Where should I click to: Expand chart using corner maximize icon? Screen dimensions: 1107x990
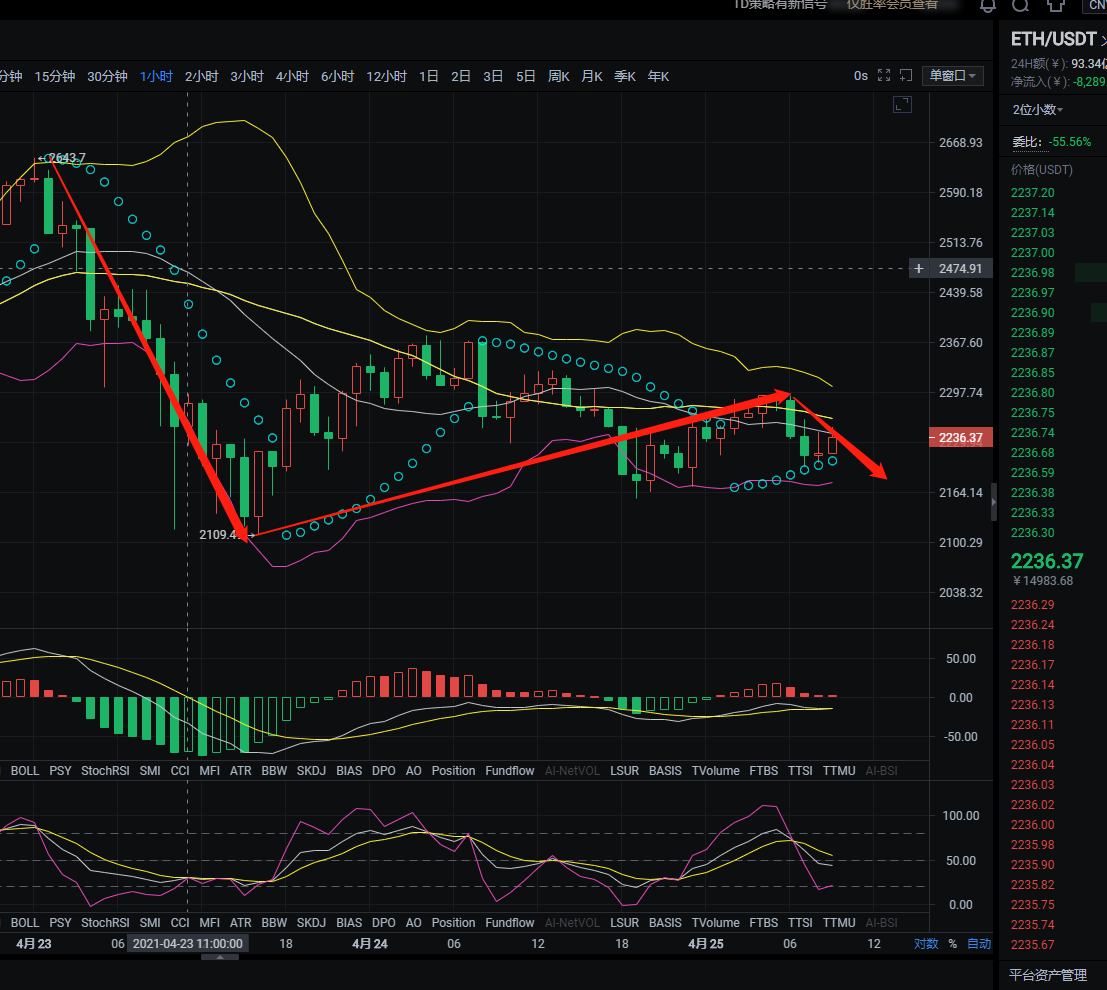(x=902, y=105)
